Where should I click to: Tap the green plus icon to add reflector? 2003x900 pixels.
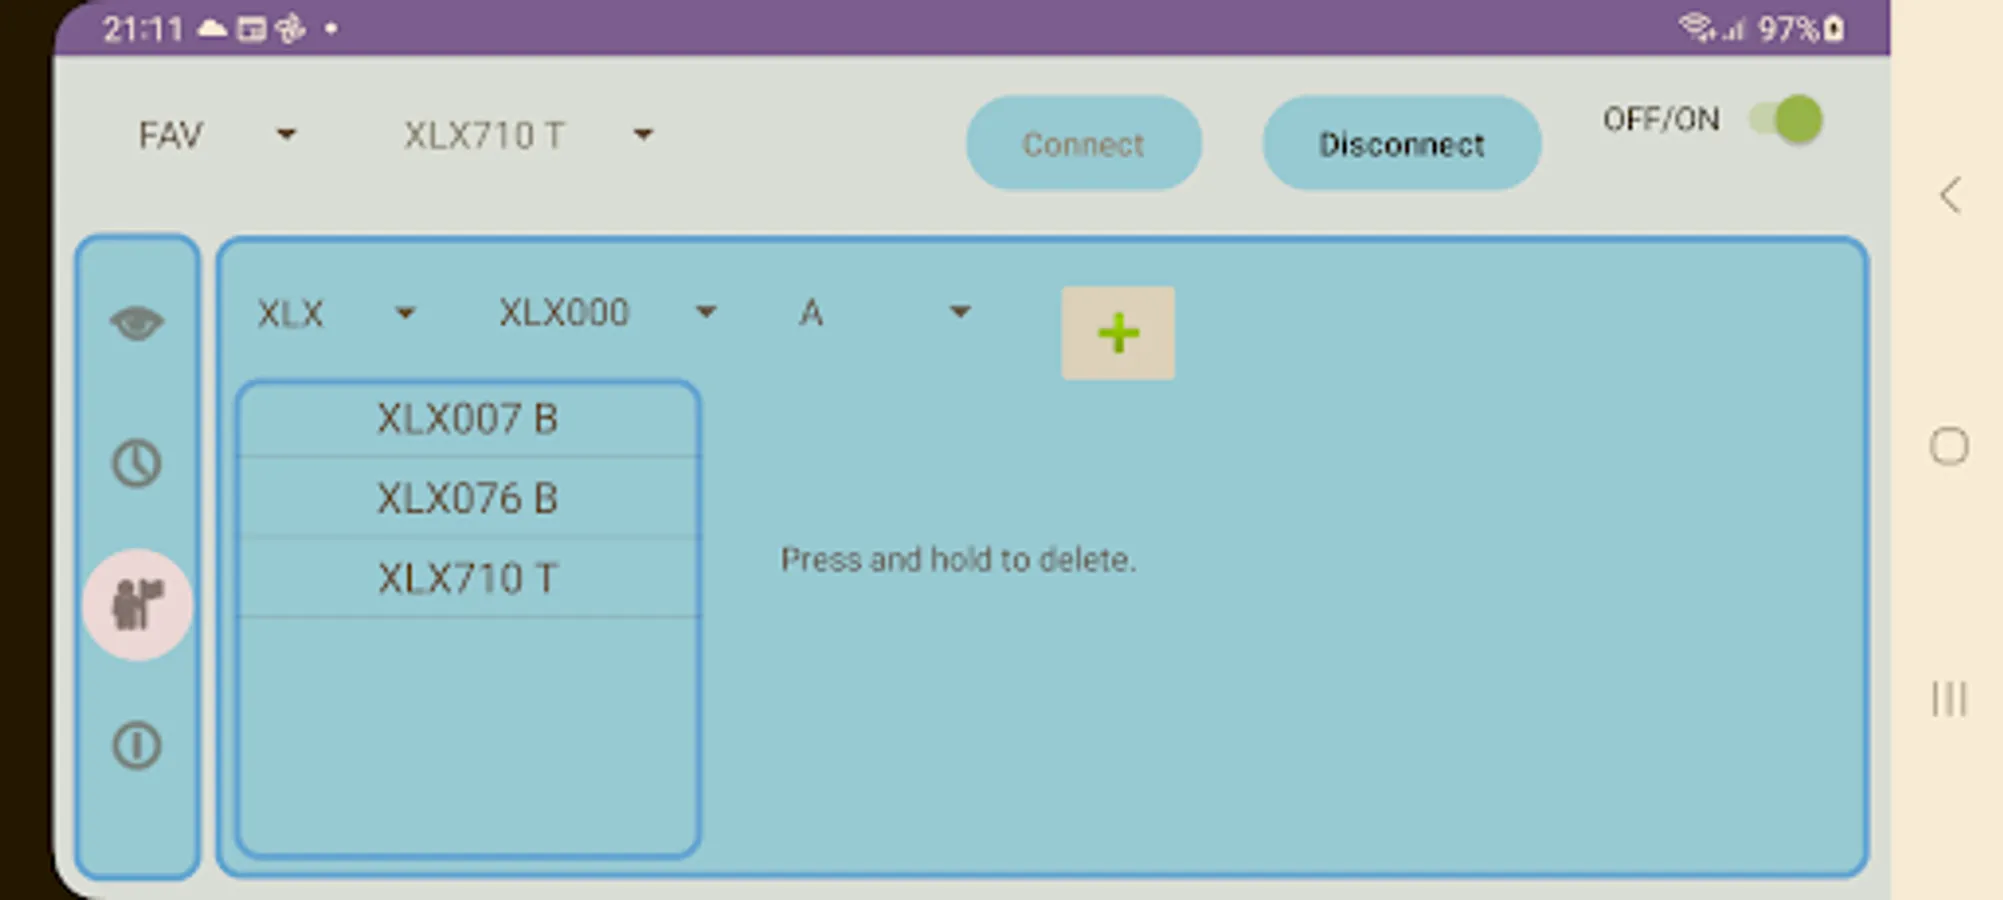click(1117, 332)
